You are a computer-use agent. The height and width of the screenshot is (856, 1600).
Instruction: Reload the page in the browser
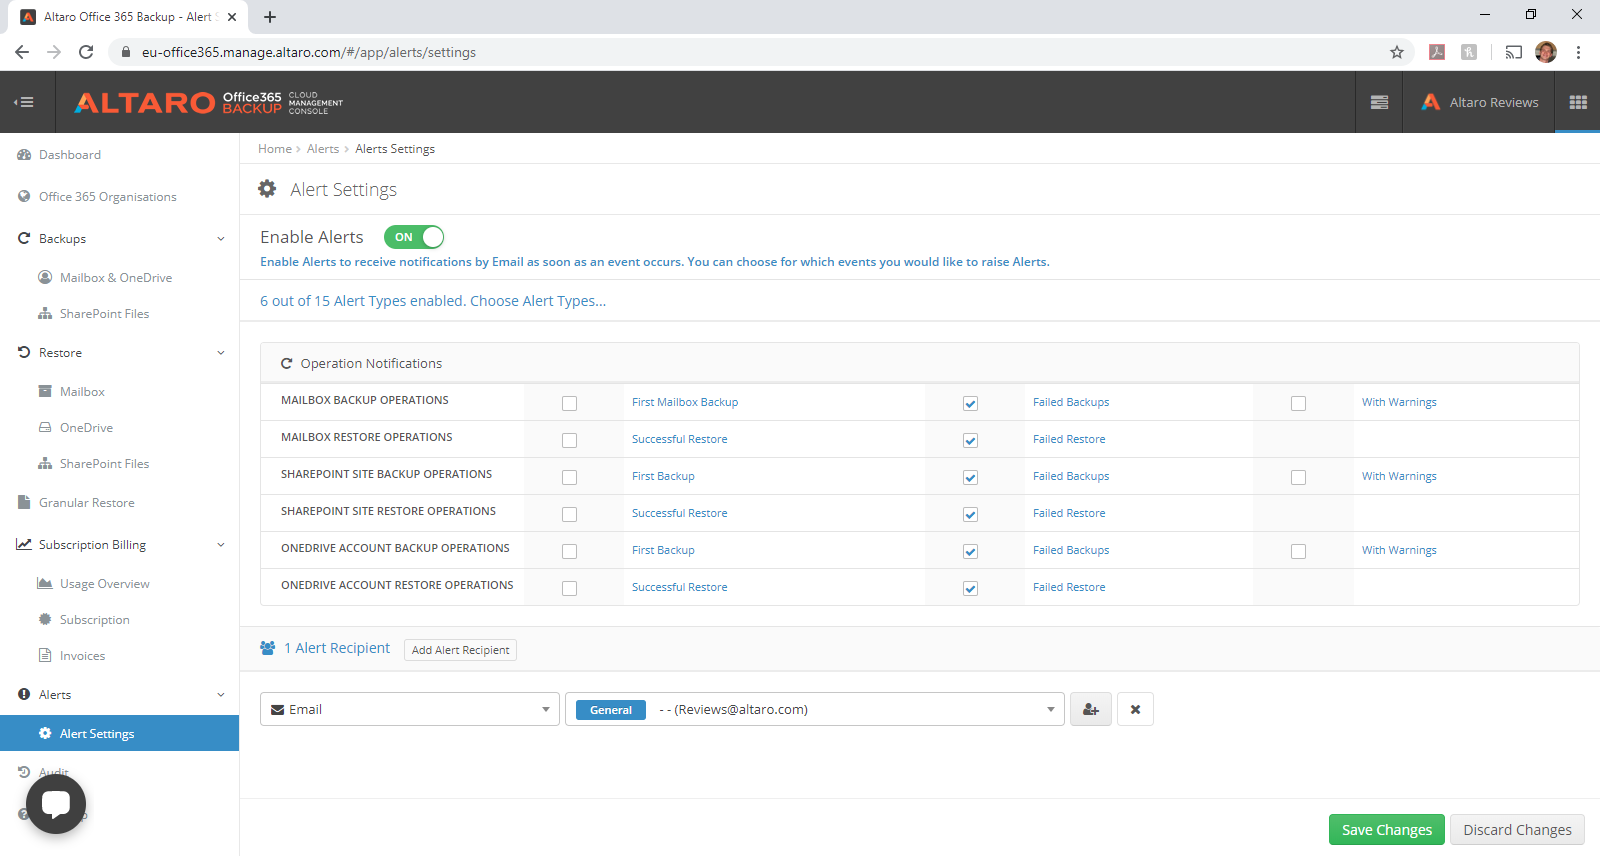tap(86, 52)
